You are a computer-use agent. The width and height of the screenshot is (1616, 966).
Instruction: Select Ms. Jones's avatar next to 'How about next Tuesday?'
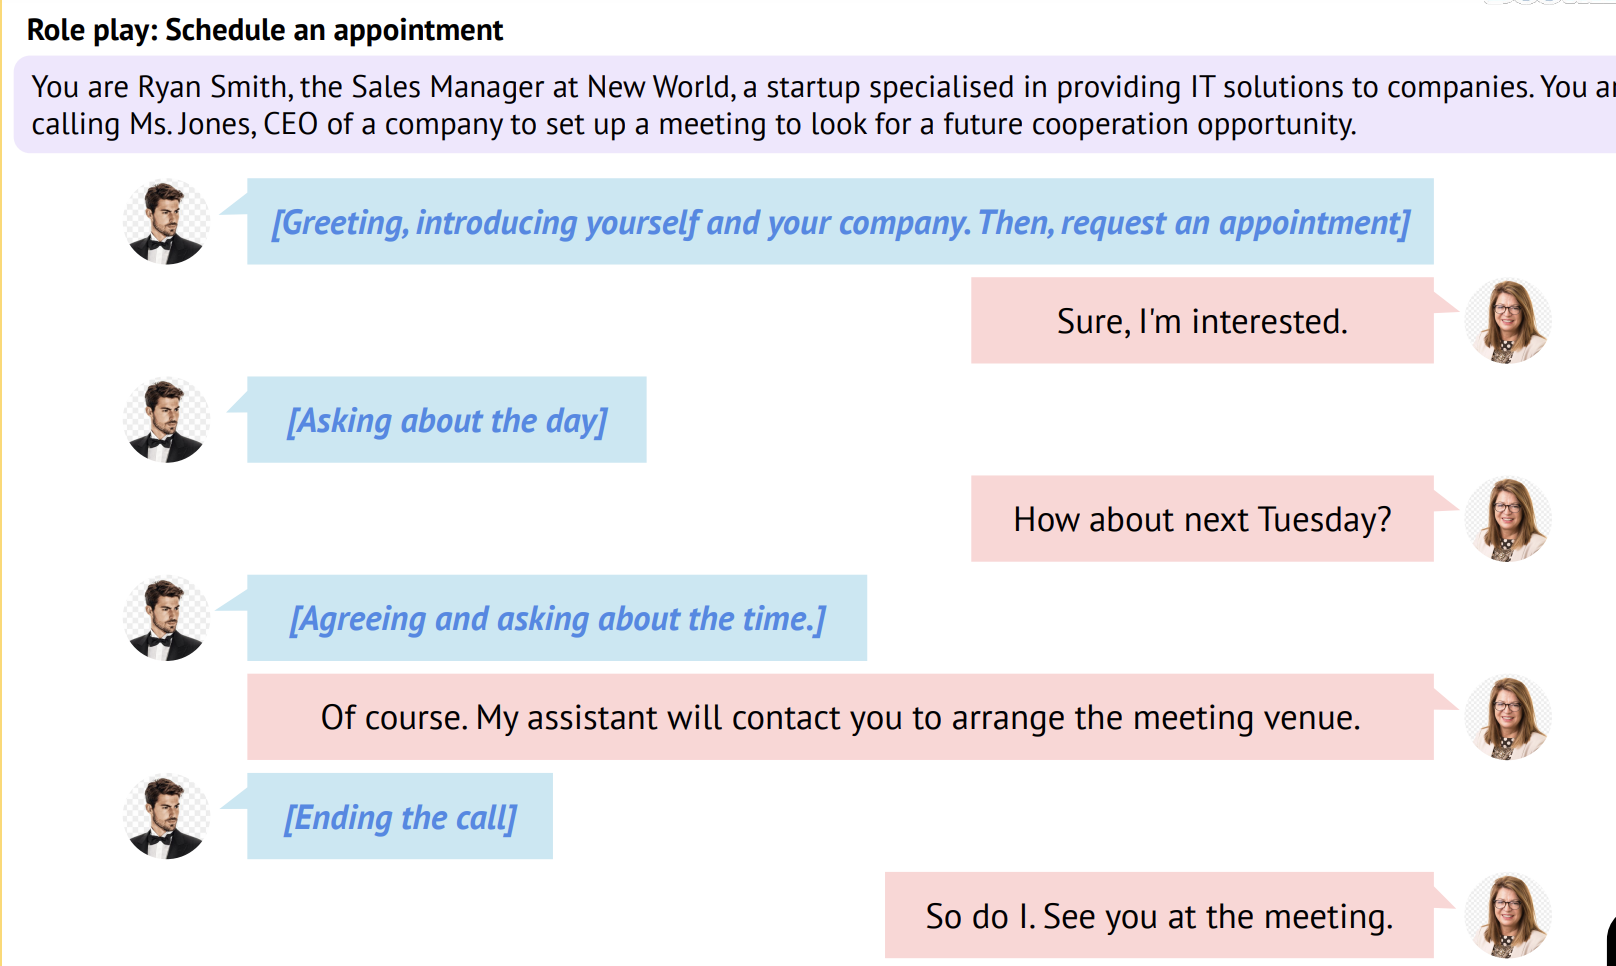point(1507,519)
